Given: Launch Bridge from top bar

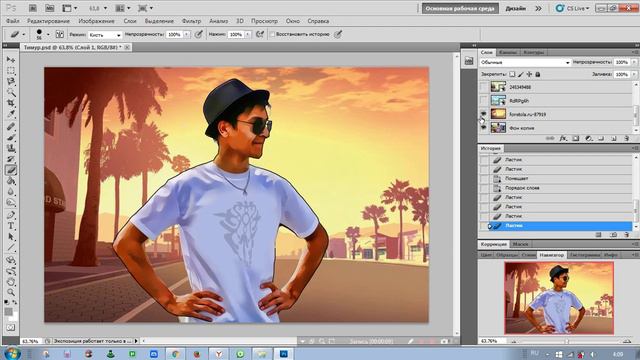Looking at the screenshot, I should [x=33, y=8].
